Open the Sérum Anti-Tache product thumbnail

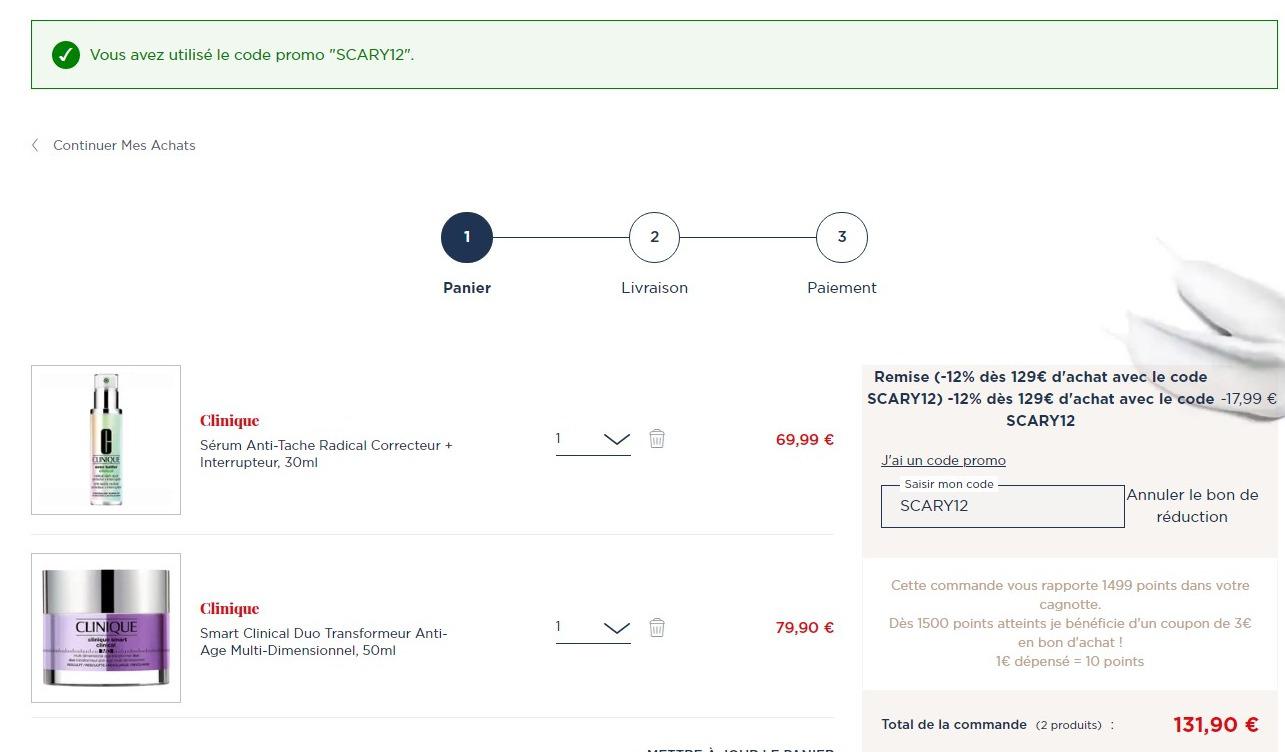point(106,440)
